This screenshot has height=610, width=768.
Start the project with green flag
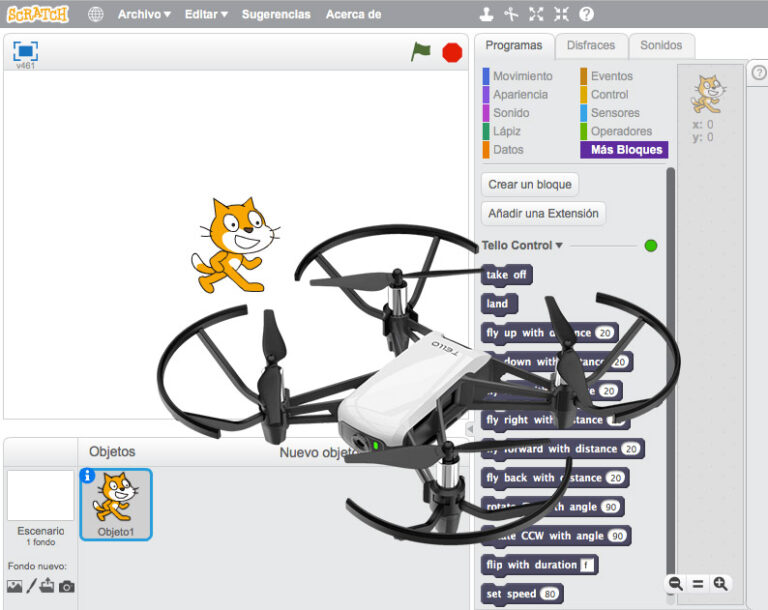click(420, 51)
